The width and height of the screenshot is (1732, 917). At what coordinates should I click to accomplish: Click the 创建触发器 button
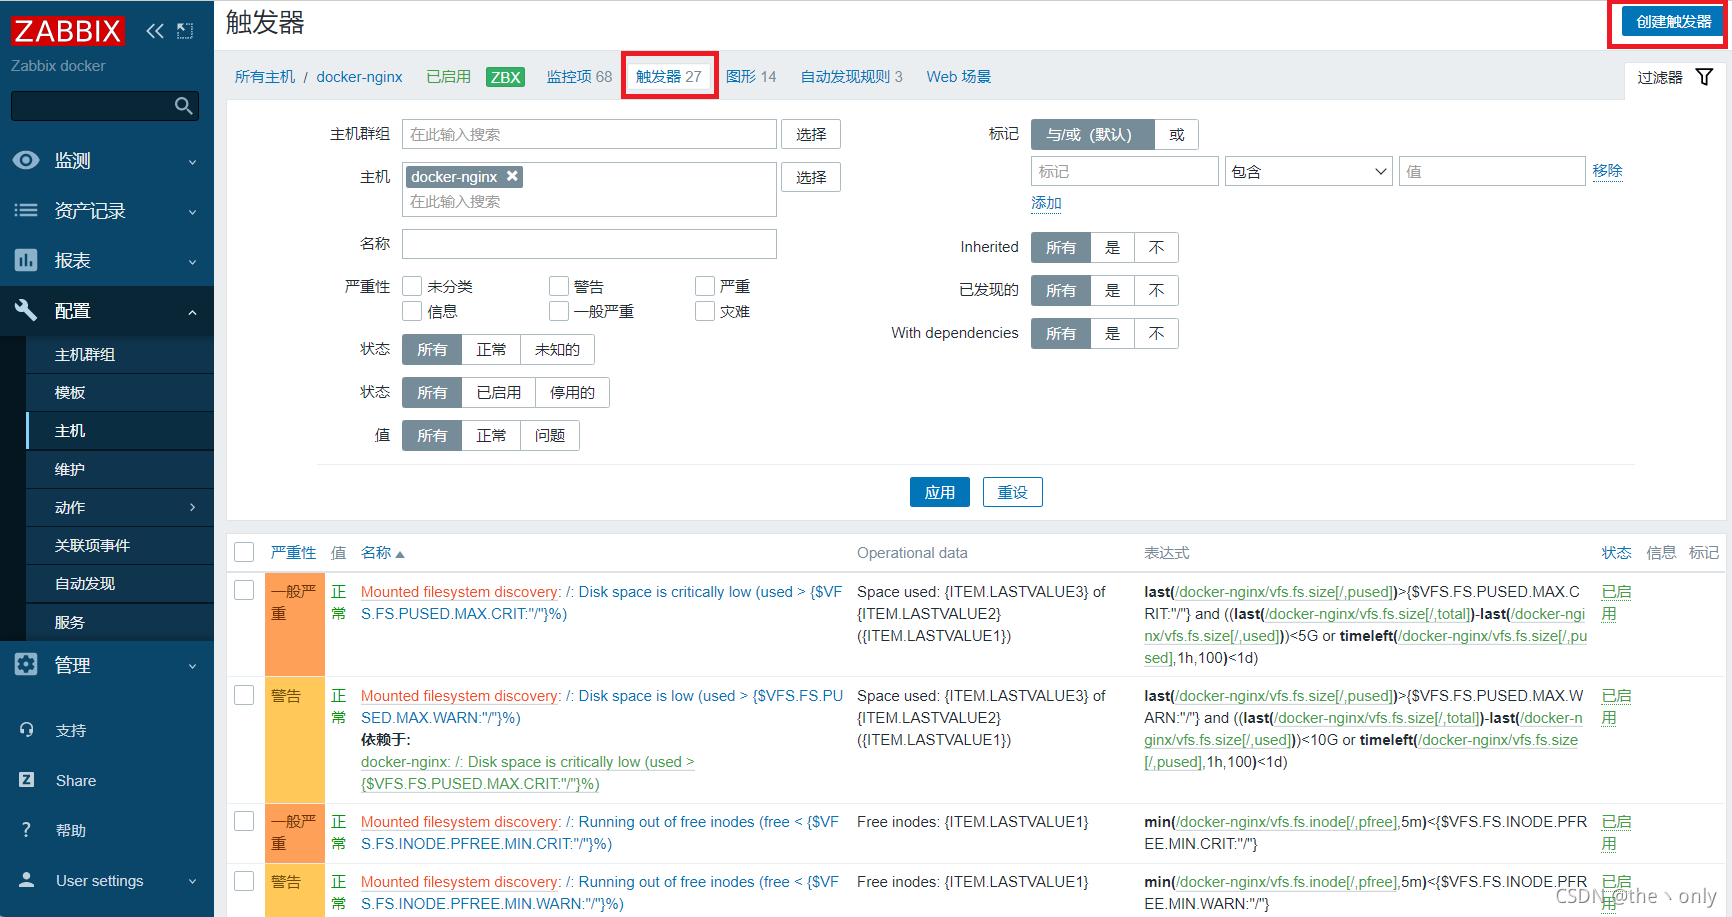[x=1673, y=21]
